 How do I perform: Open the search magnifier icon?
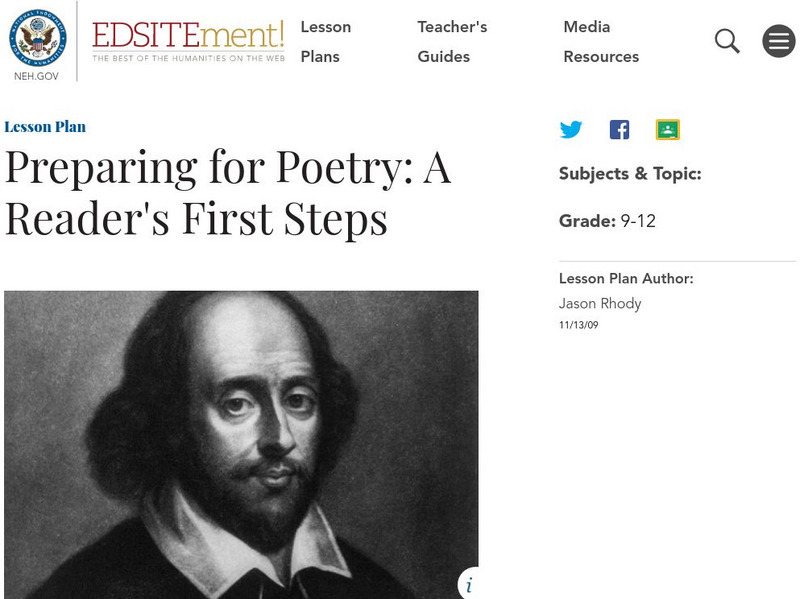pos(727,41)
